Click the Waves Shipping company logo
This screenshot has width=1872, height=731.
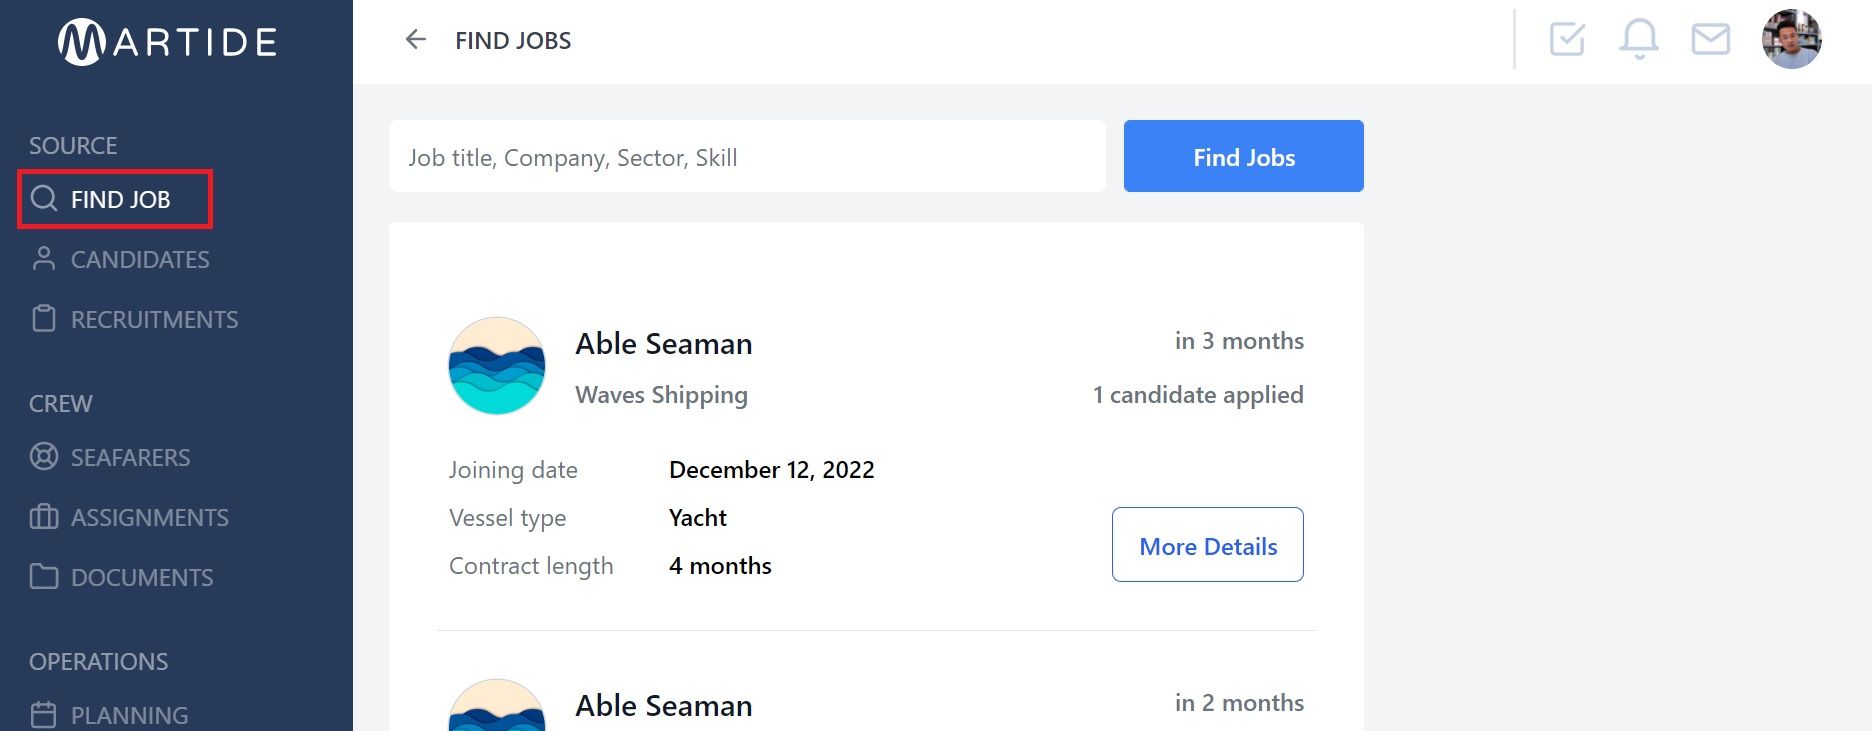(497, 366)
